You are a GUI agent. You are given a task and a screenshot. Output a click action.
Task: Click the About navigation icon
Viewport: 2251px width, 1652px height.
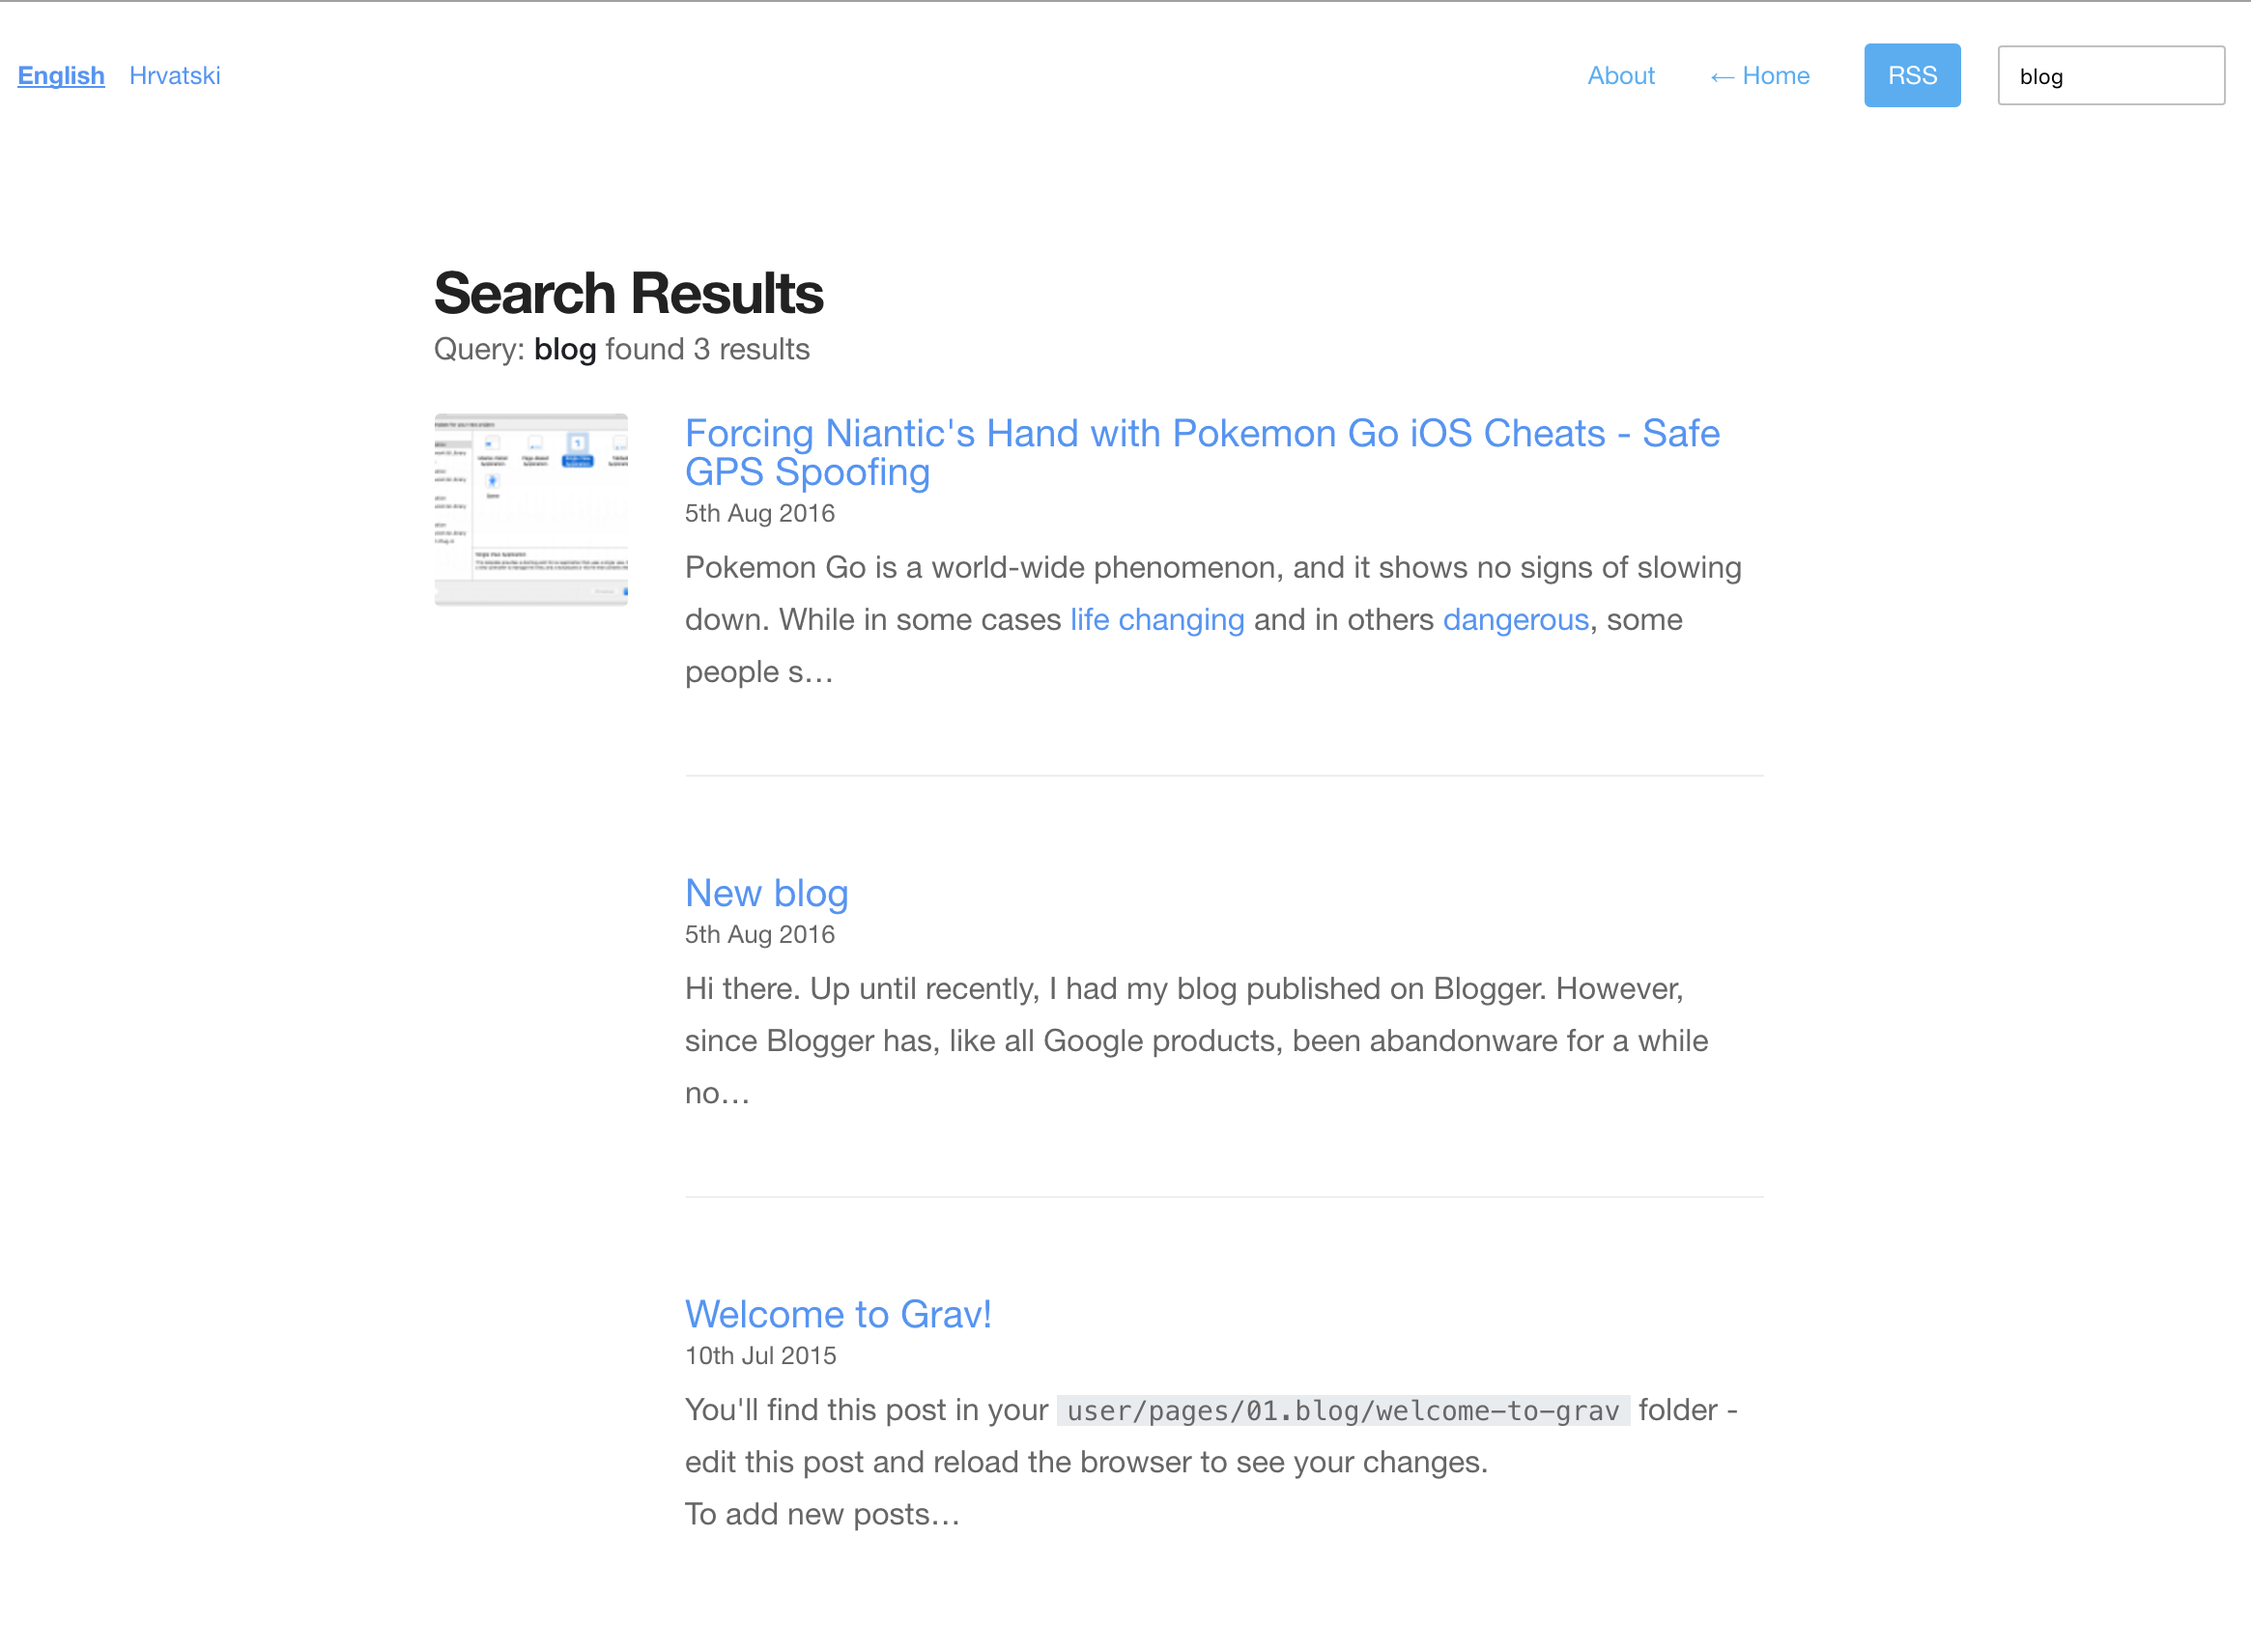click(1618, 75)
